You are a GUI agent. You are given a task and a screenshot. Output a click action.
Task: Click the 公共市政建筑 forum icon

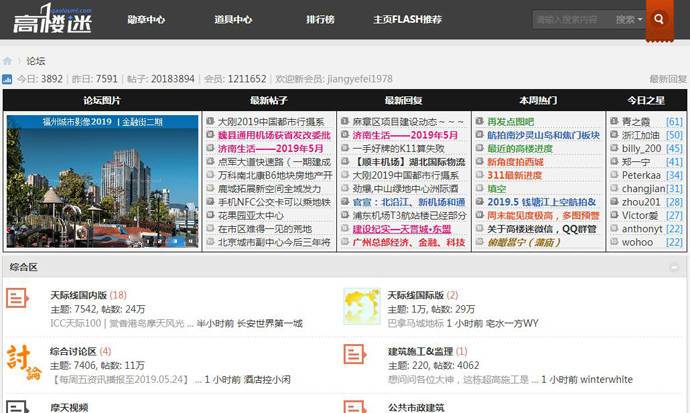[x=355, y=406]
